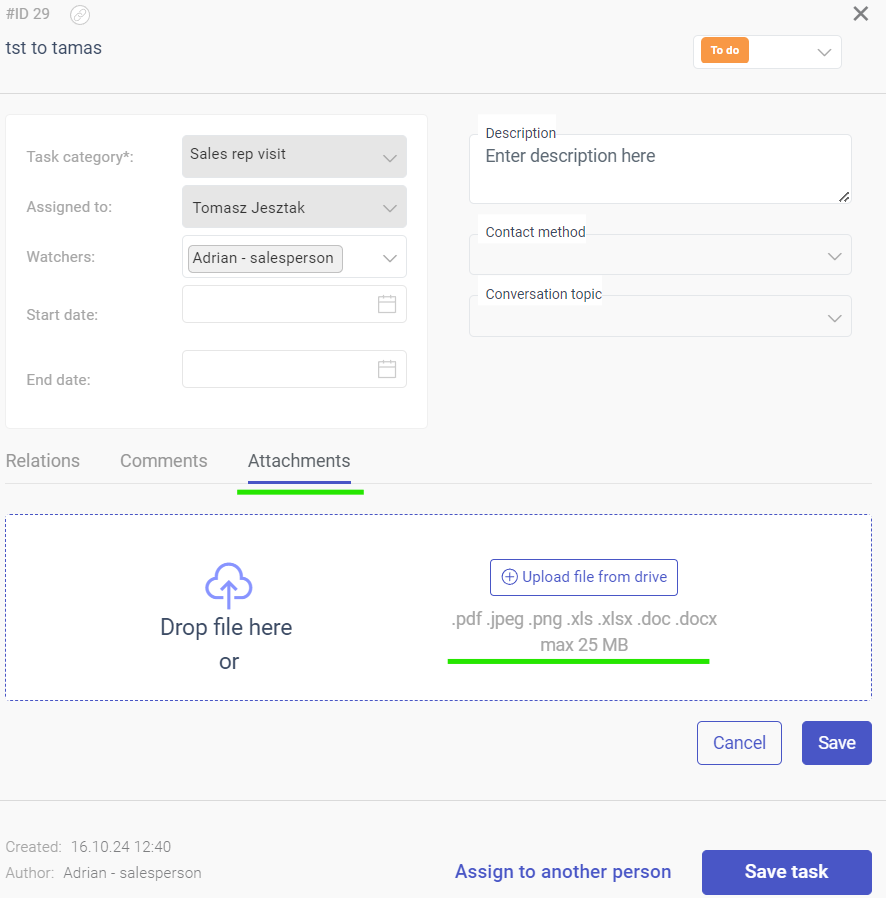Click the plus icon in Upload button

(509, 577)
